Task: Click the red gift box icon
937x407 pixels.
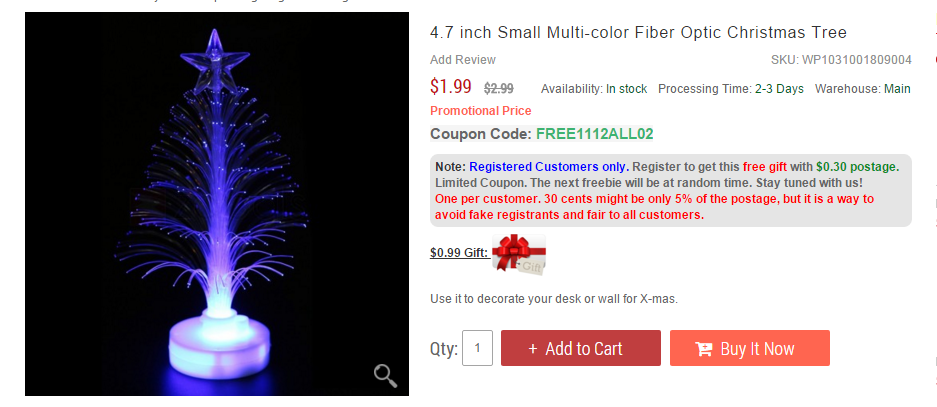Action: pos(519,254)
